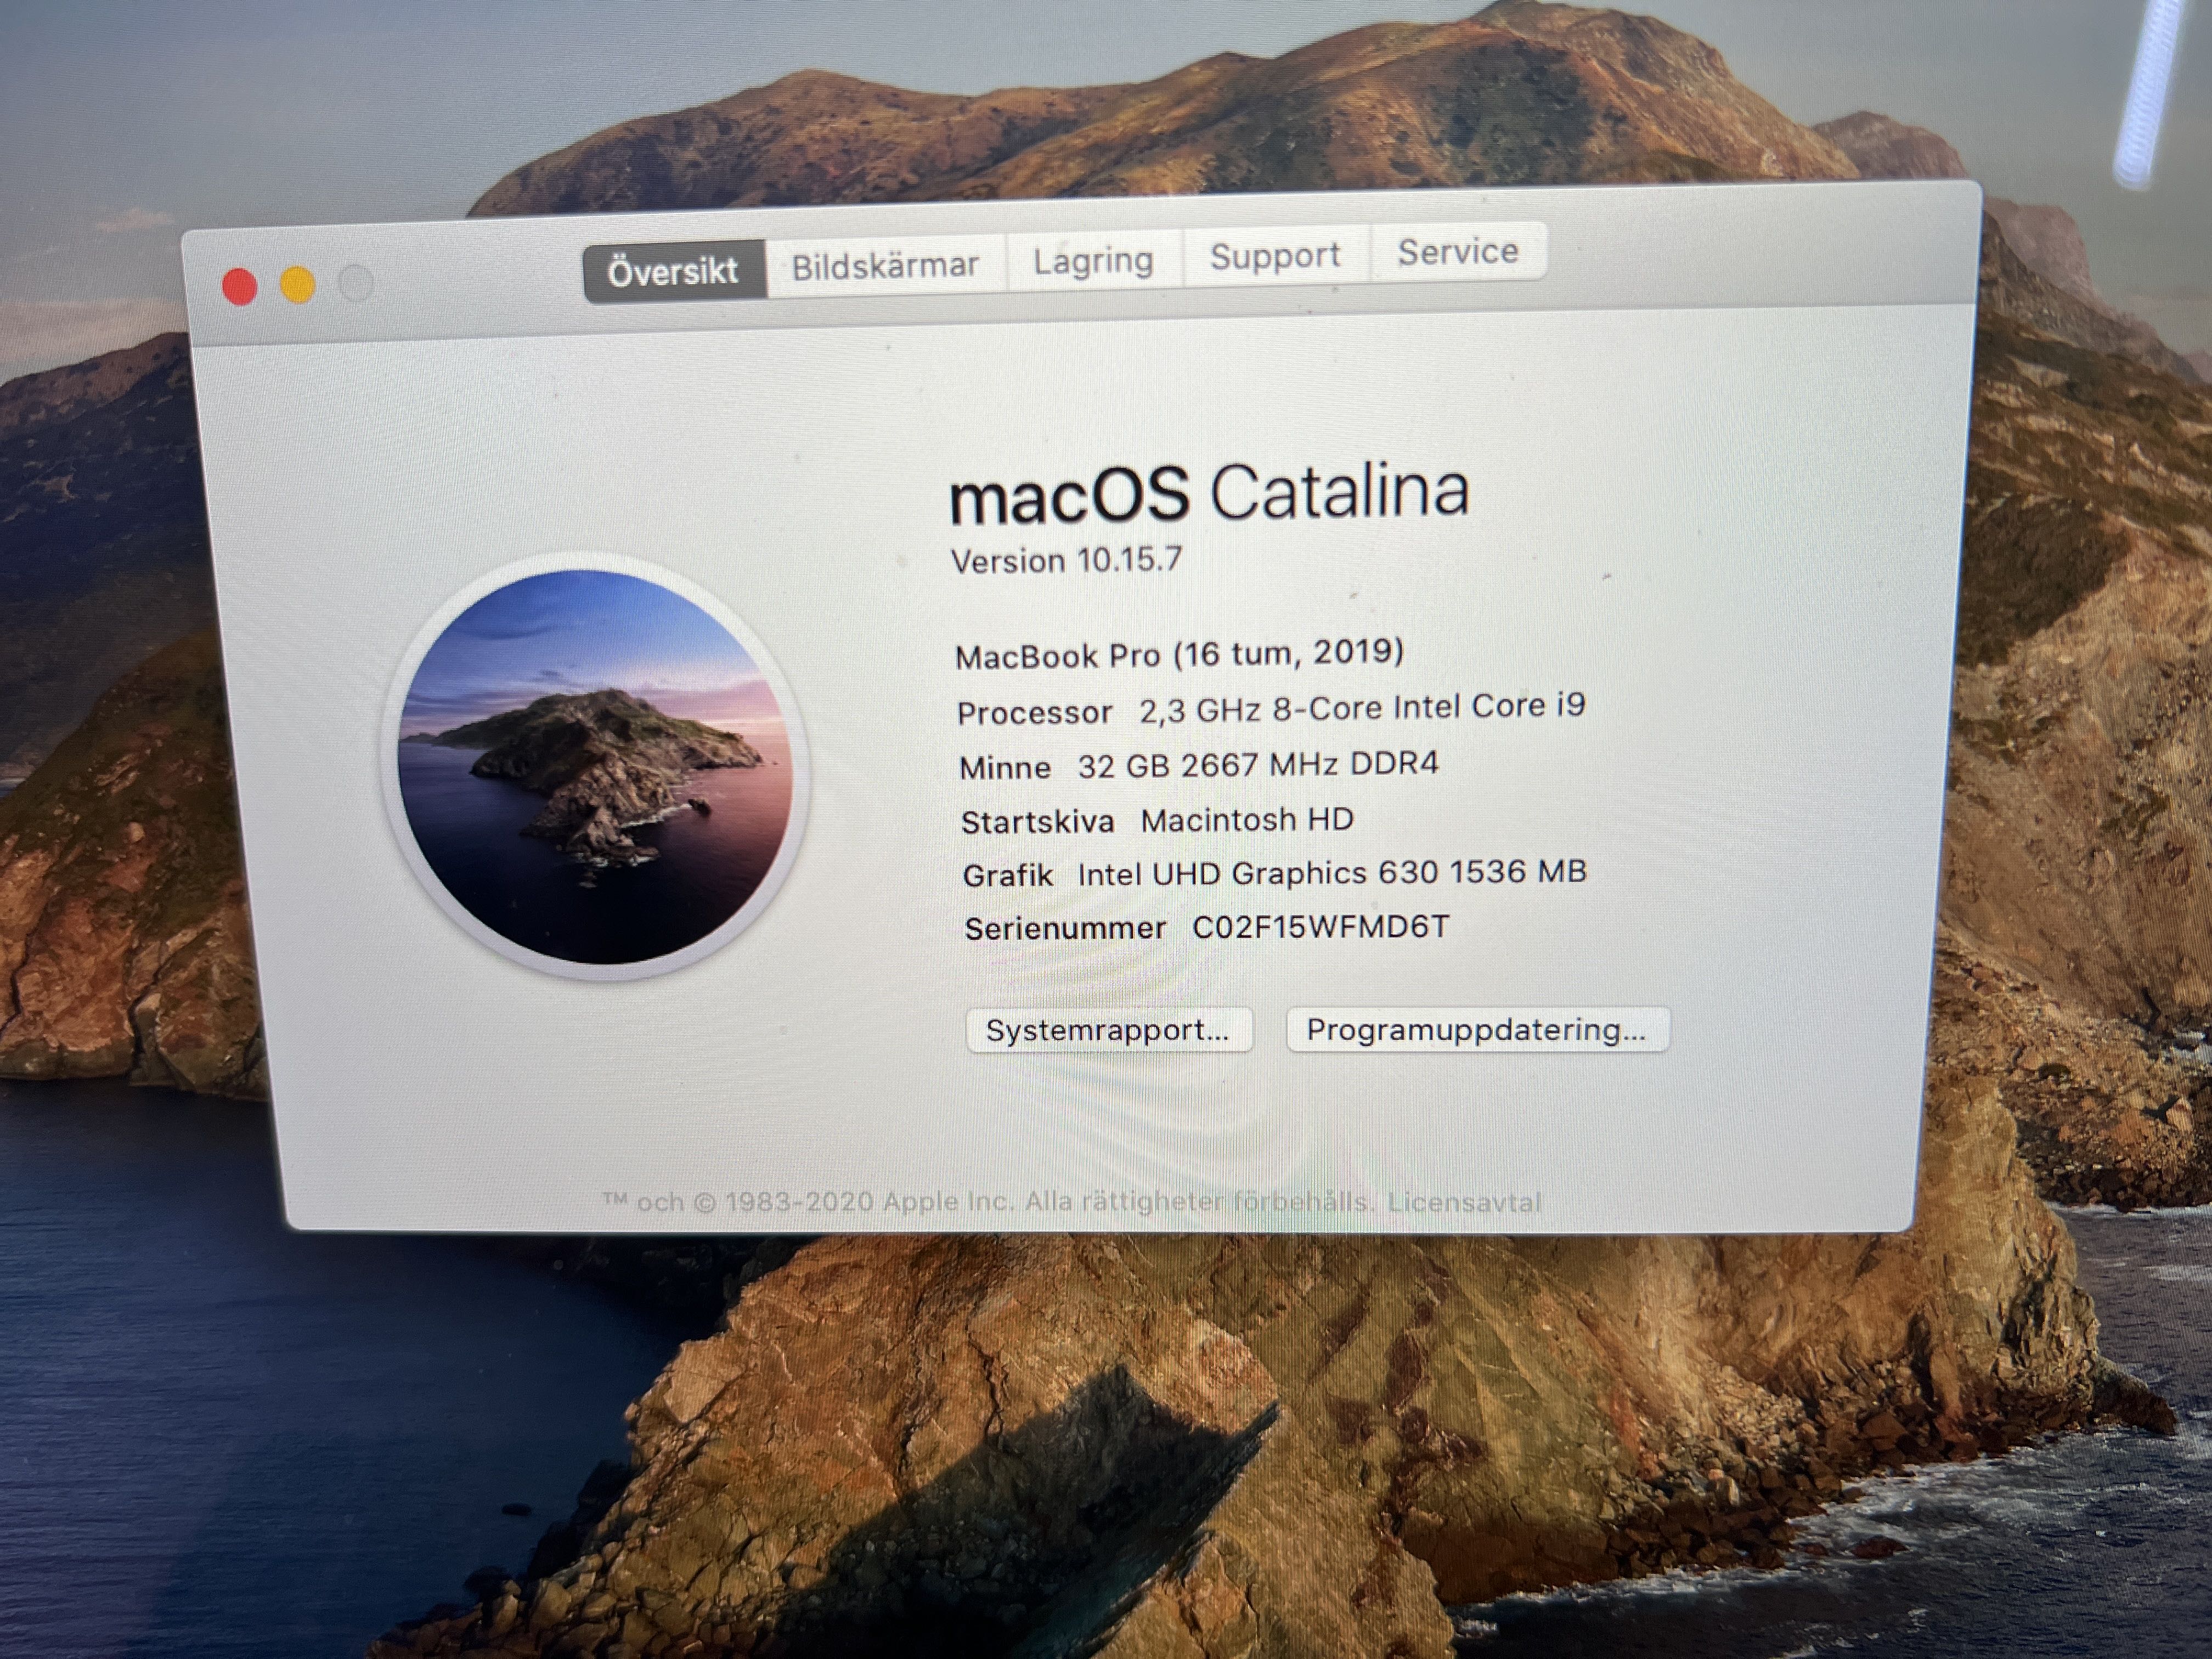Select the Lagring tab
The width and height of the screenshot is (2212, 1659).
tap(1093, 261)
